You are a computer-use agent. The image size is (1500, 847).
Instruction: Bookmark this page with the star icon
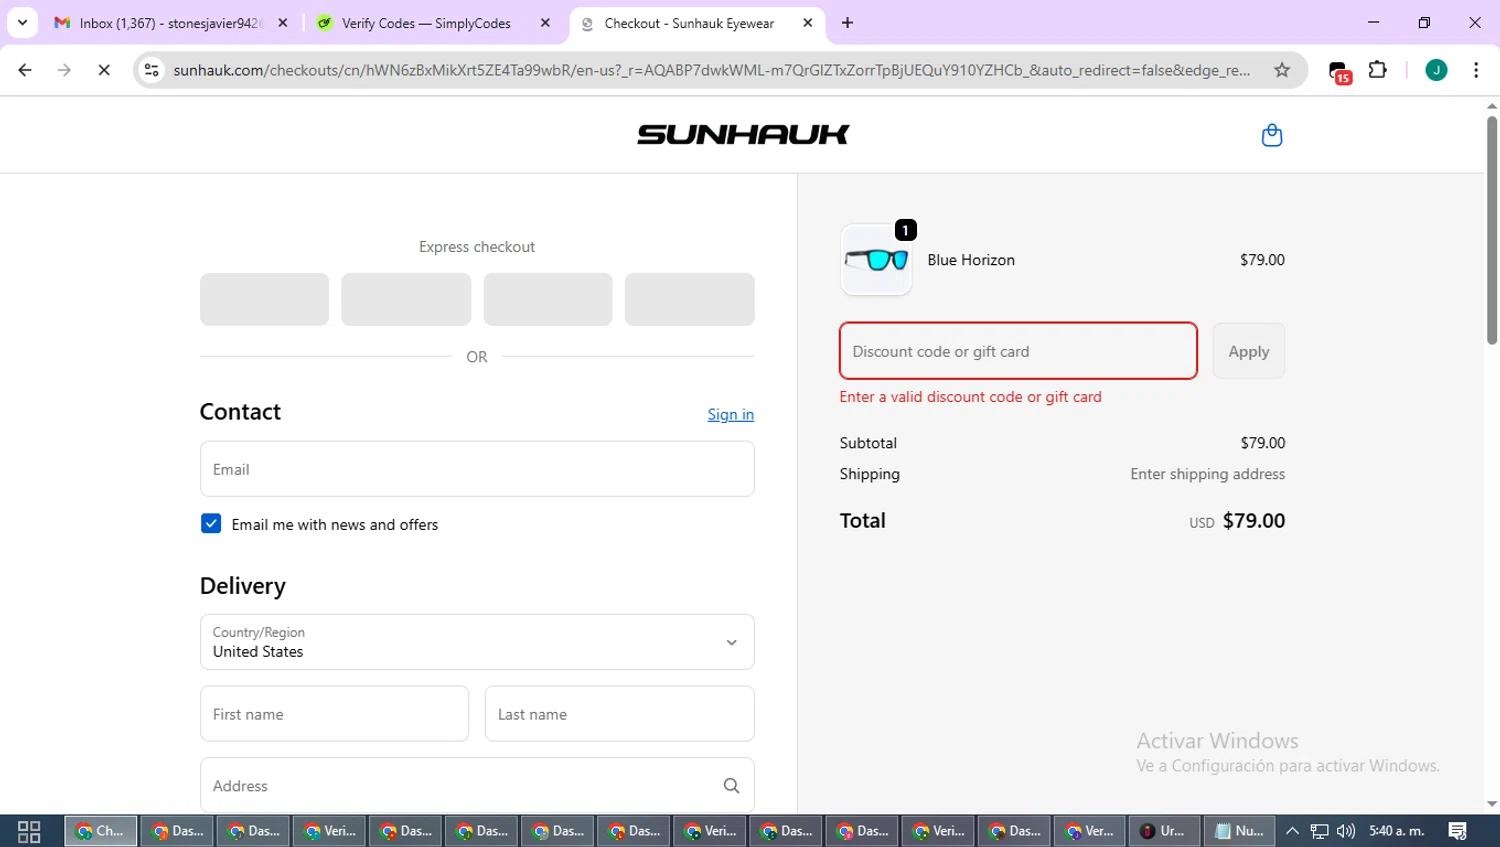(1282, 70)
